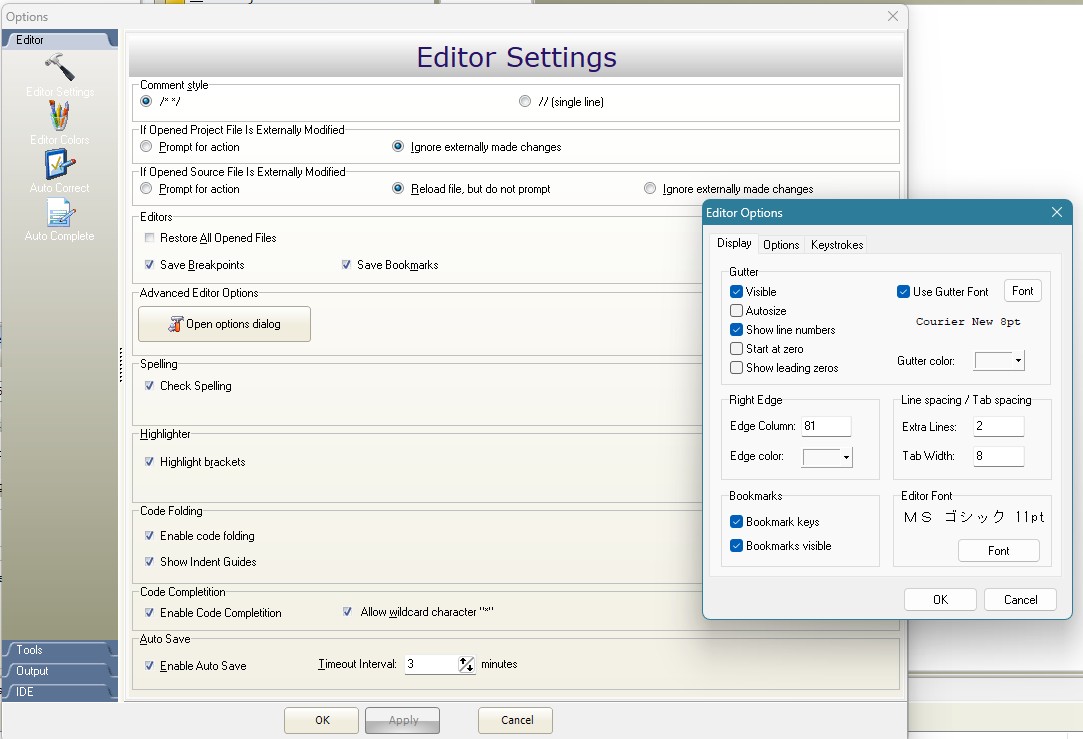Click the Auto Complete sidebar icon

tap(60, 213)
